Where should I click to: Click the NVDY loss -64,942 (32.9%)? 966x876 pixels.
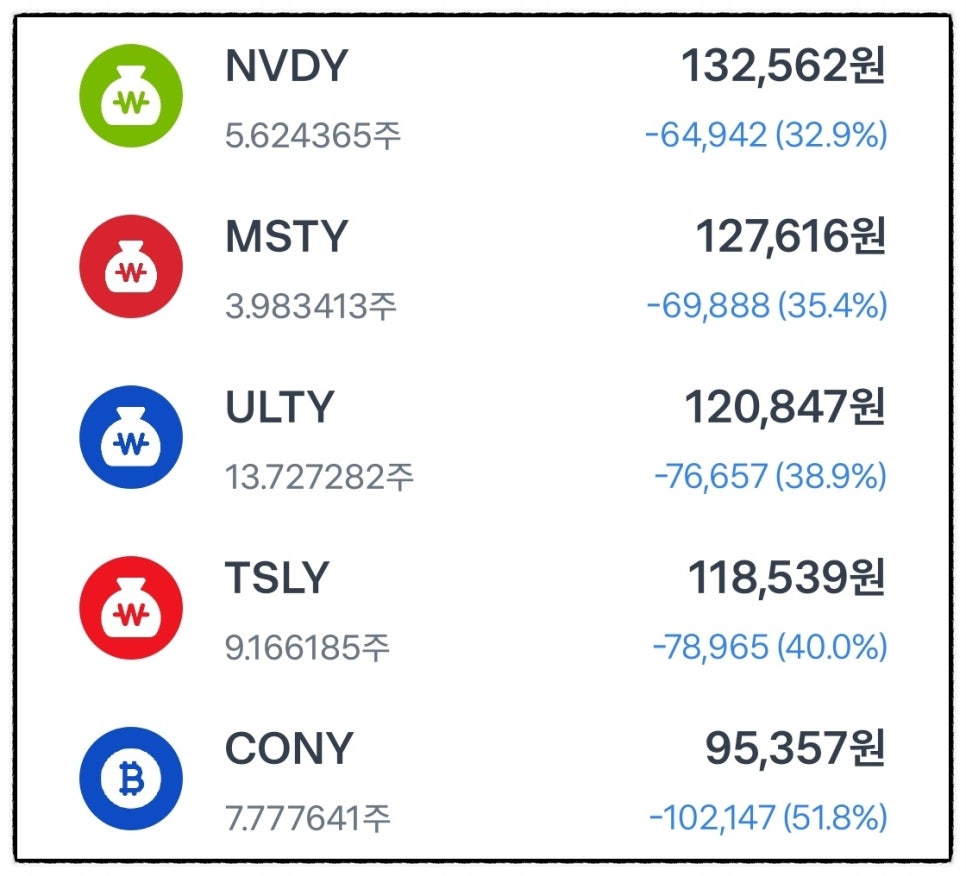pos(766,135)
